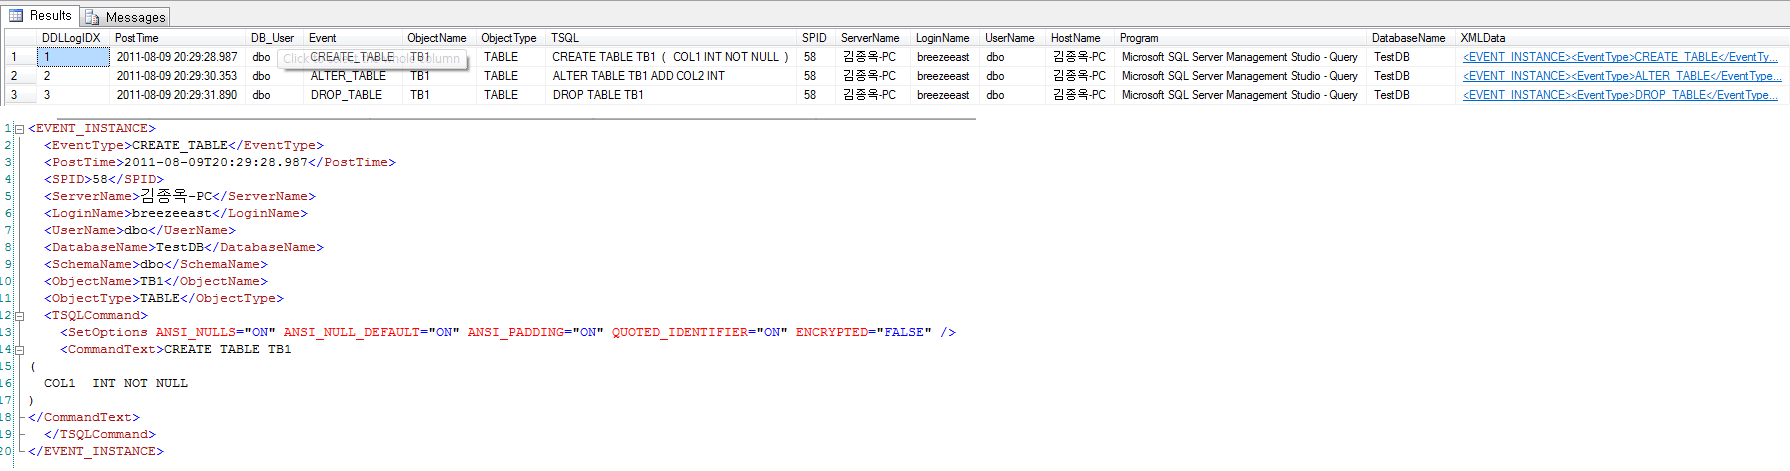Click the EventType CREATE_TABLE XML line
Viewport: 1790px width, 471px height.
pos(184,146)
